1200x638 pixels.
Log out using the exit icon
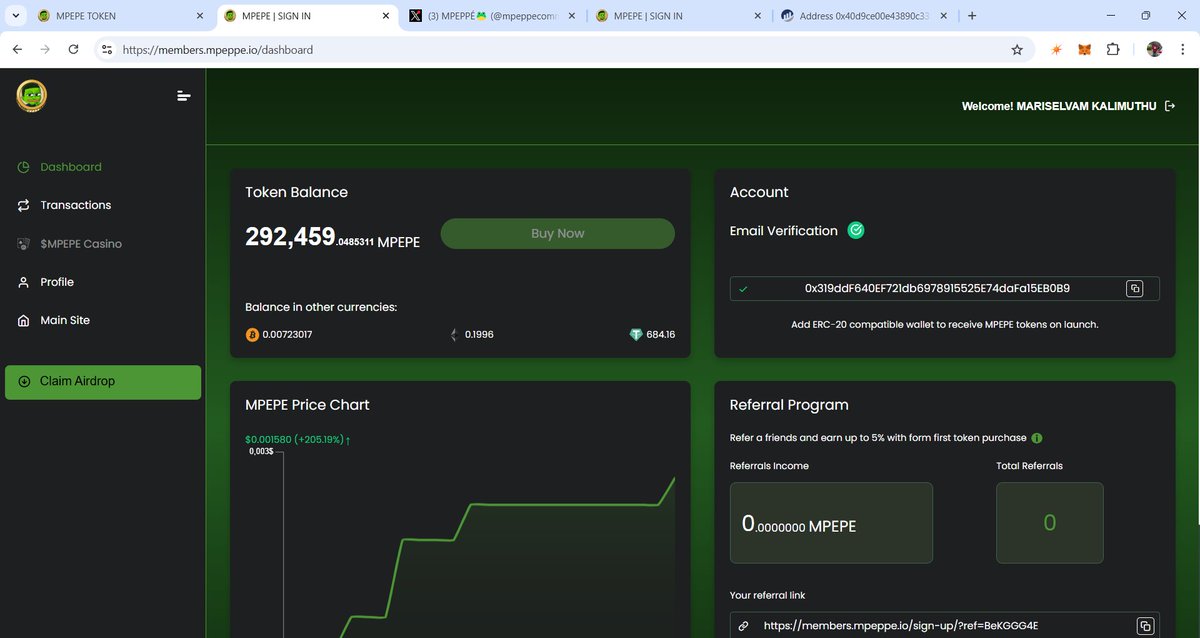point(1170,106)
